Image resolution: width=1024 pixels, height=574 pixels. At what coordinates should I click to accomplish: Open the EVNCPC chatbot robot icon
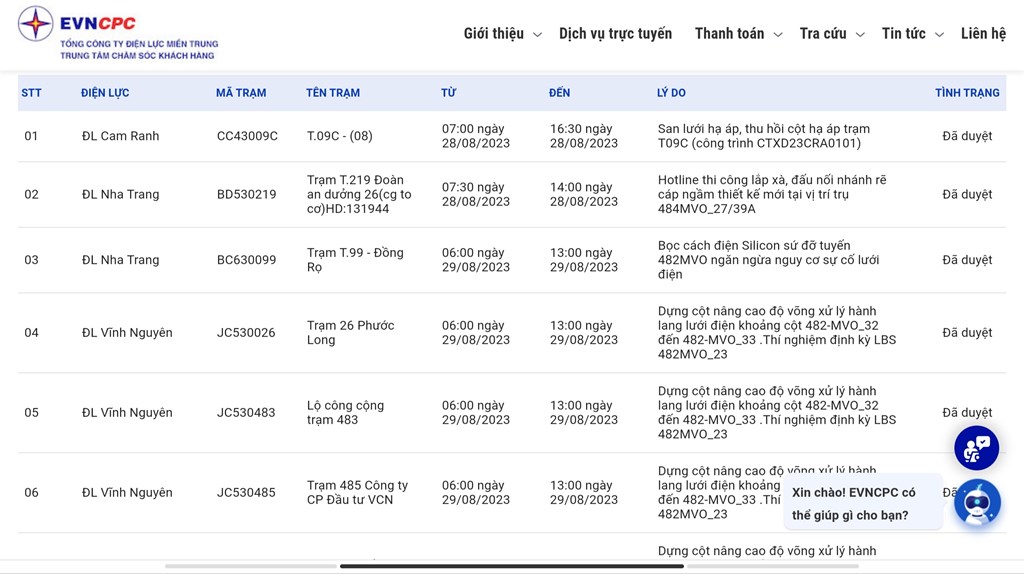pyautogui.click(x=976, y=502)
